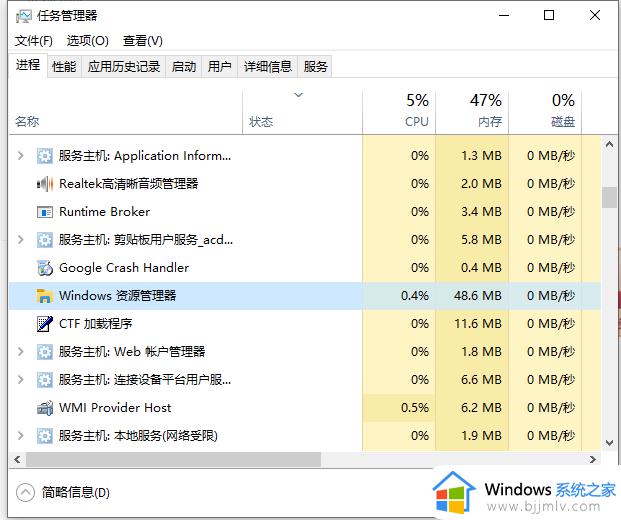Minimize the Task Manager window
Viewport: 621px width, 520px height.
[504, 15]
